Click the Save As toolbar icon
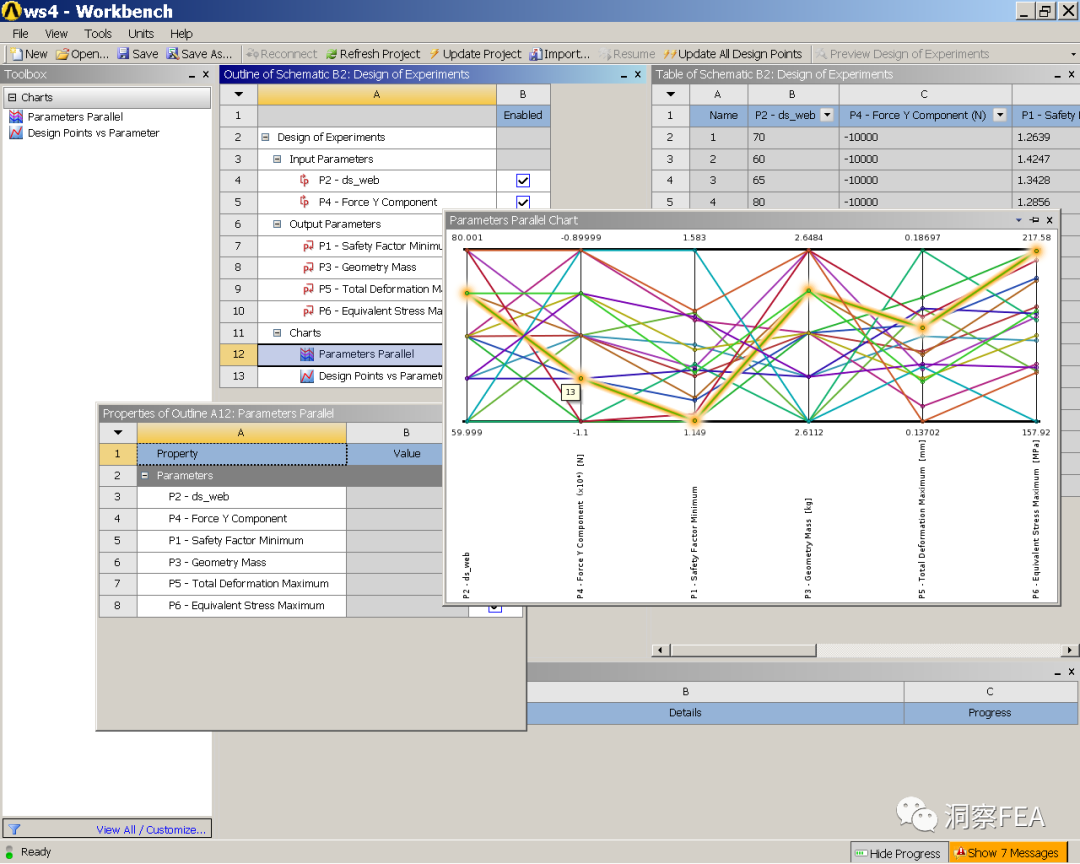The width and height of the screenshot is (1080, 864). 173,54
